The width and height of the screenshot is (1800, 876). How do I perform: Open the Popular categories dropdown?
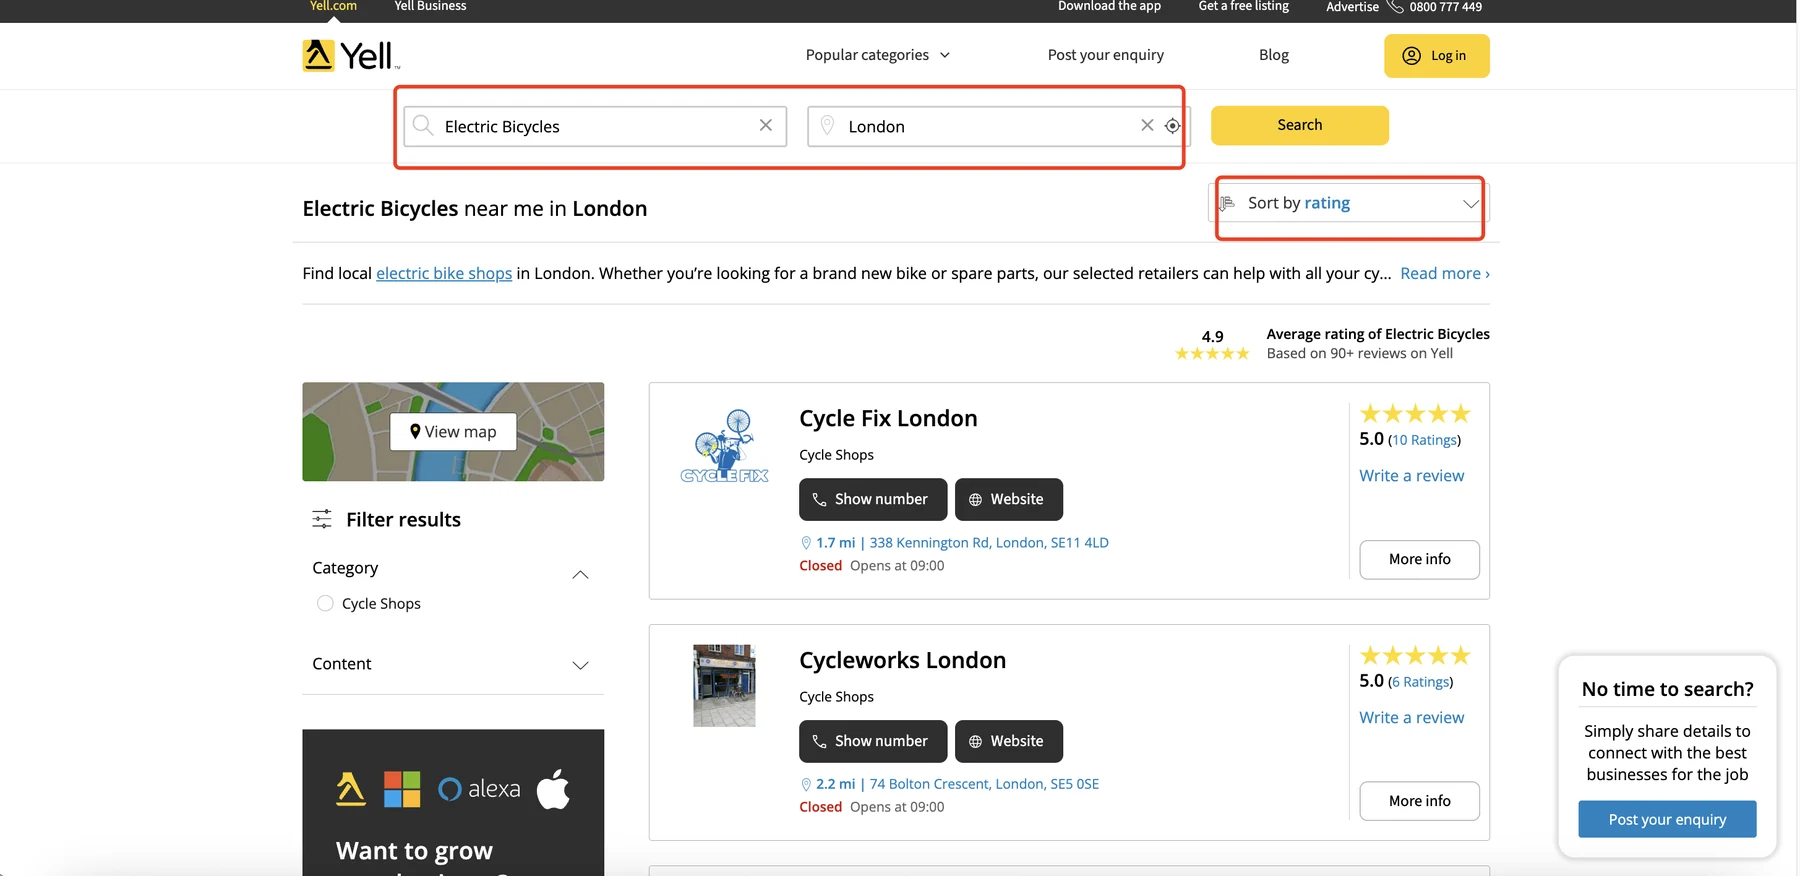tap(878, 55)
